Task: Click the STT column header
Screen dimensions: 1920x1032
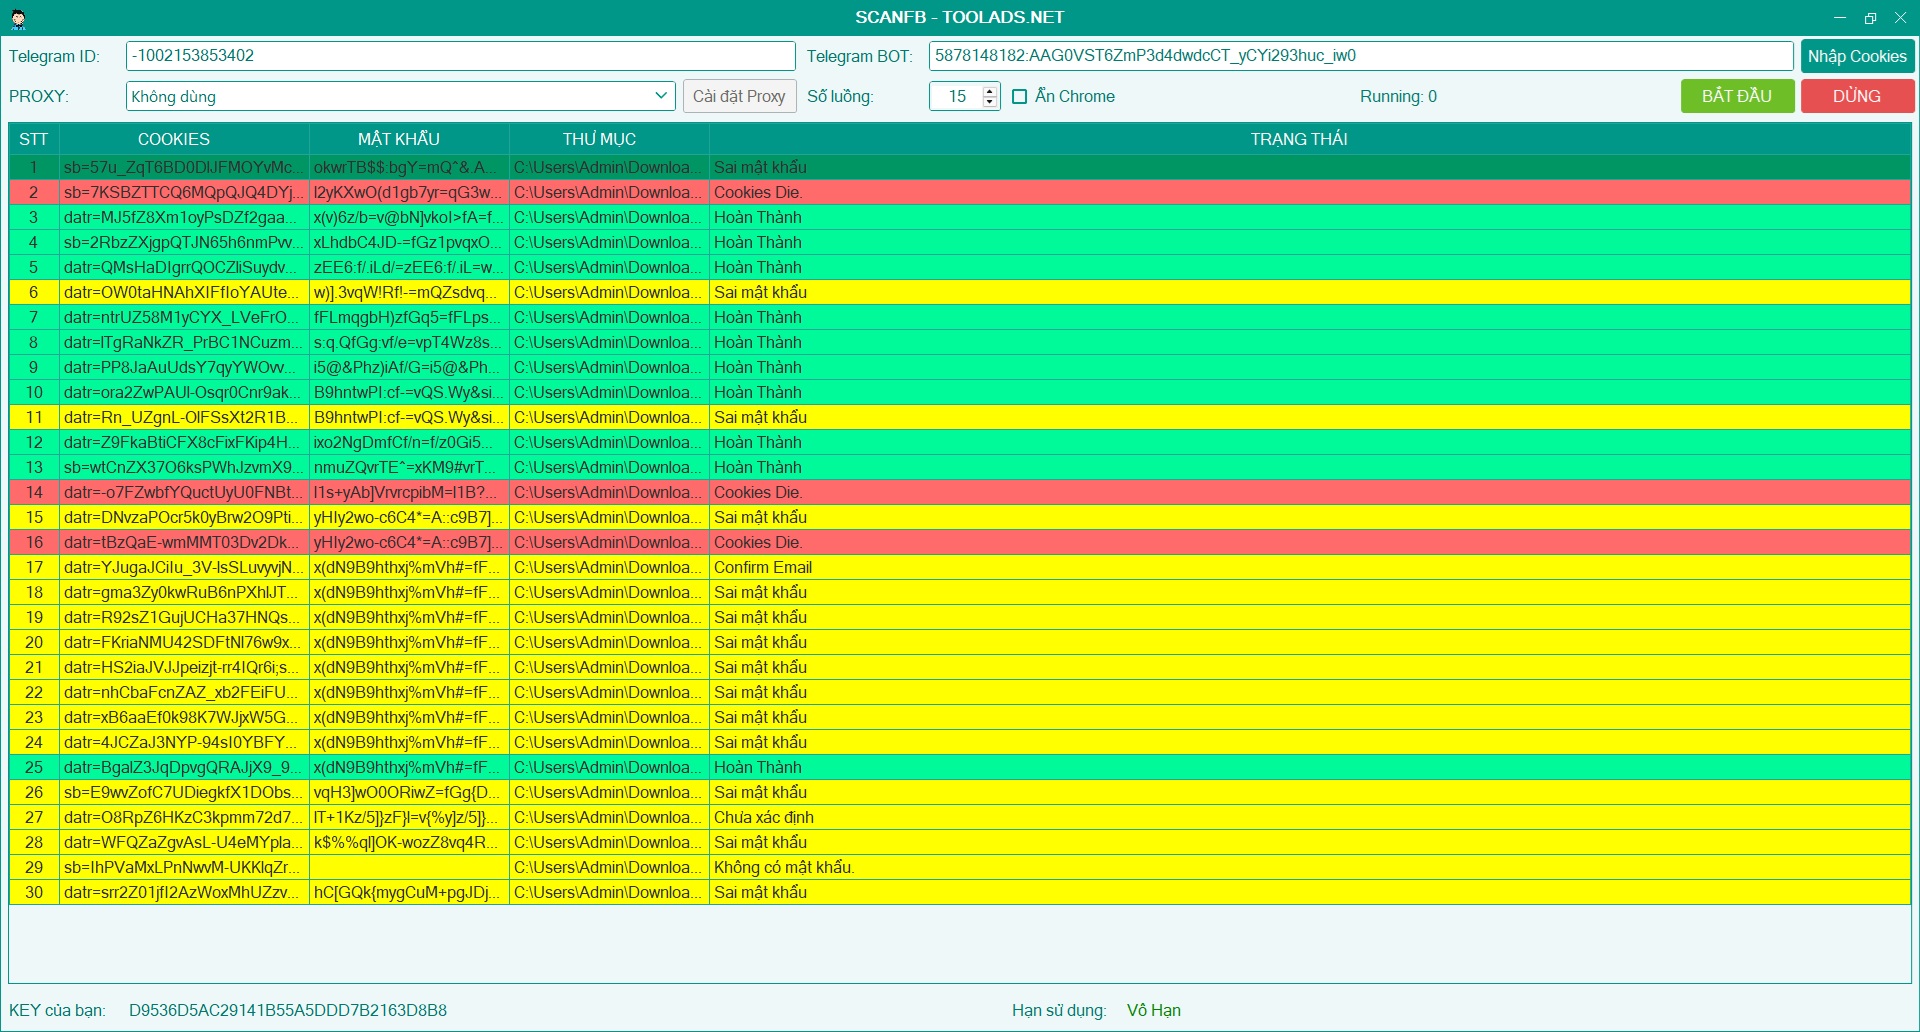Action: (x=34, y=139)
